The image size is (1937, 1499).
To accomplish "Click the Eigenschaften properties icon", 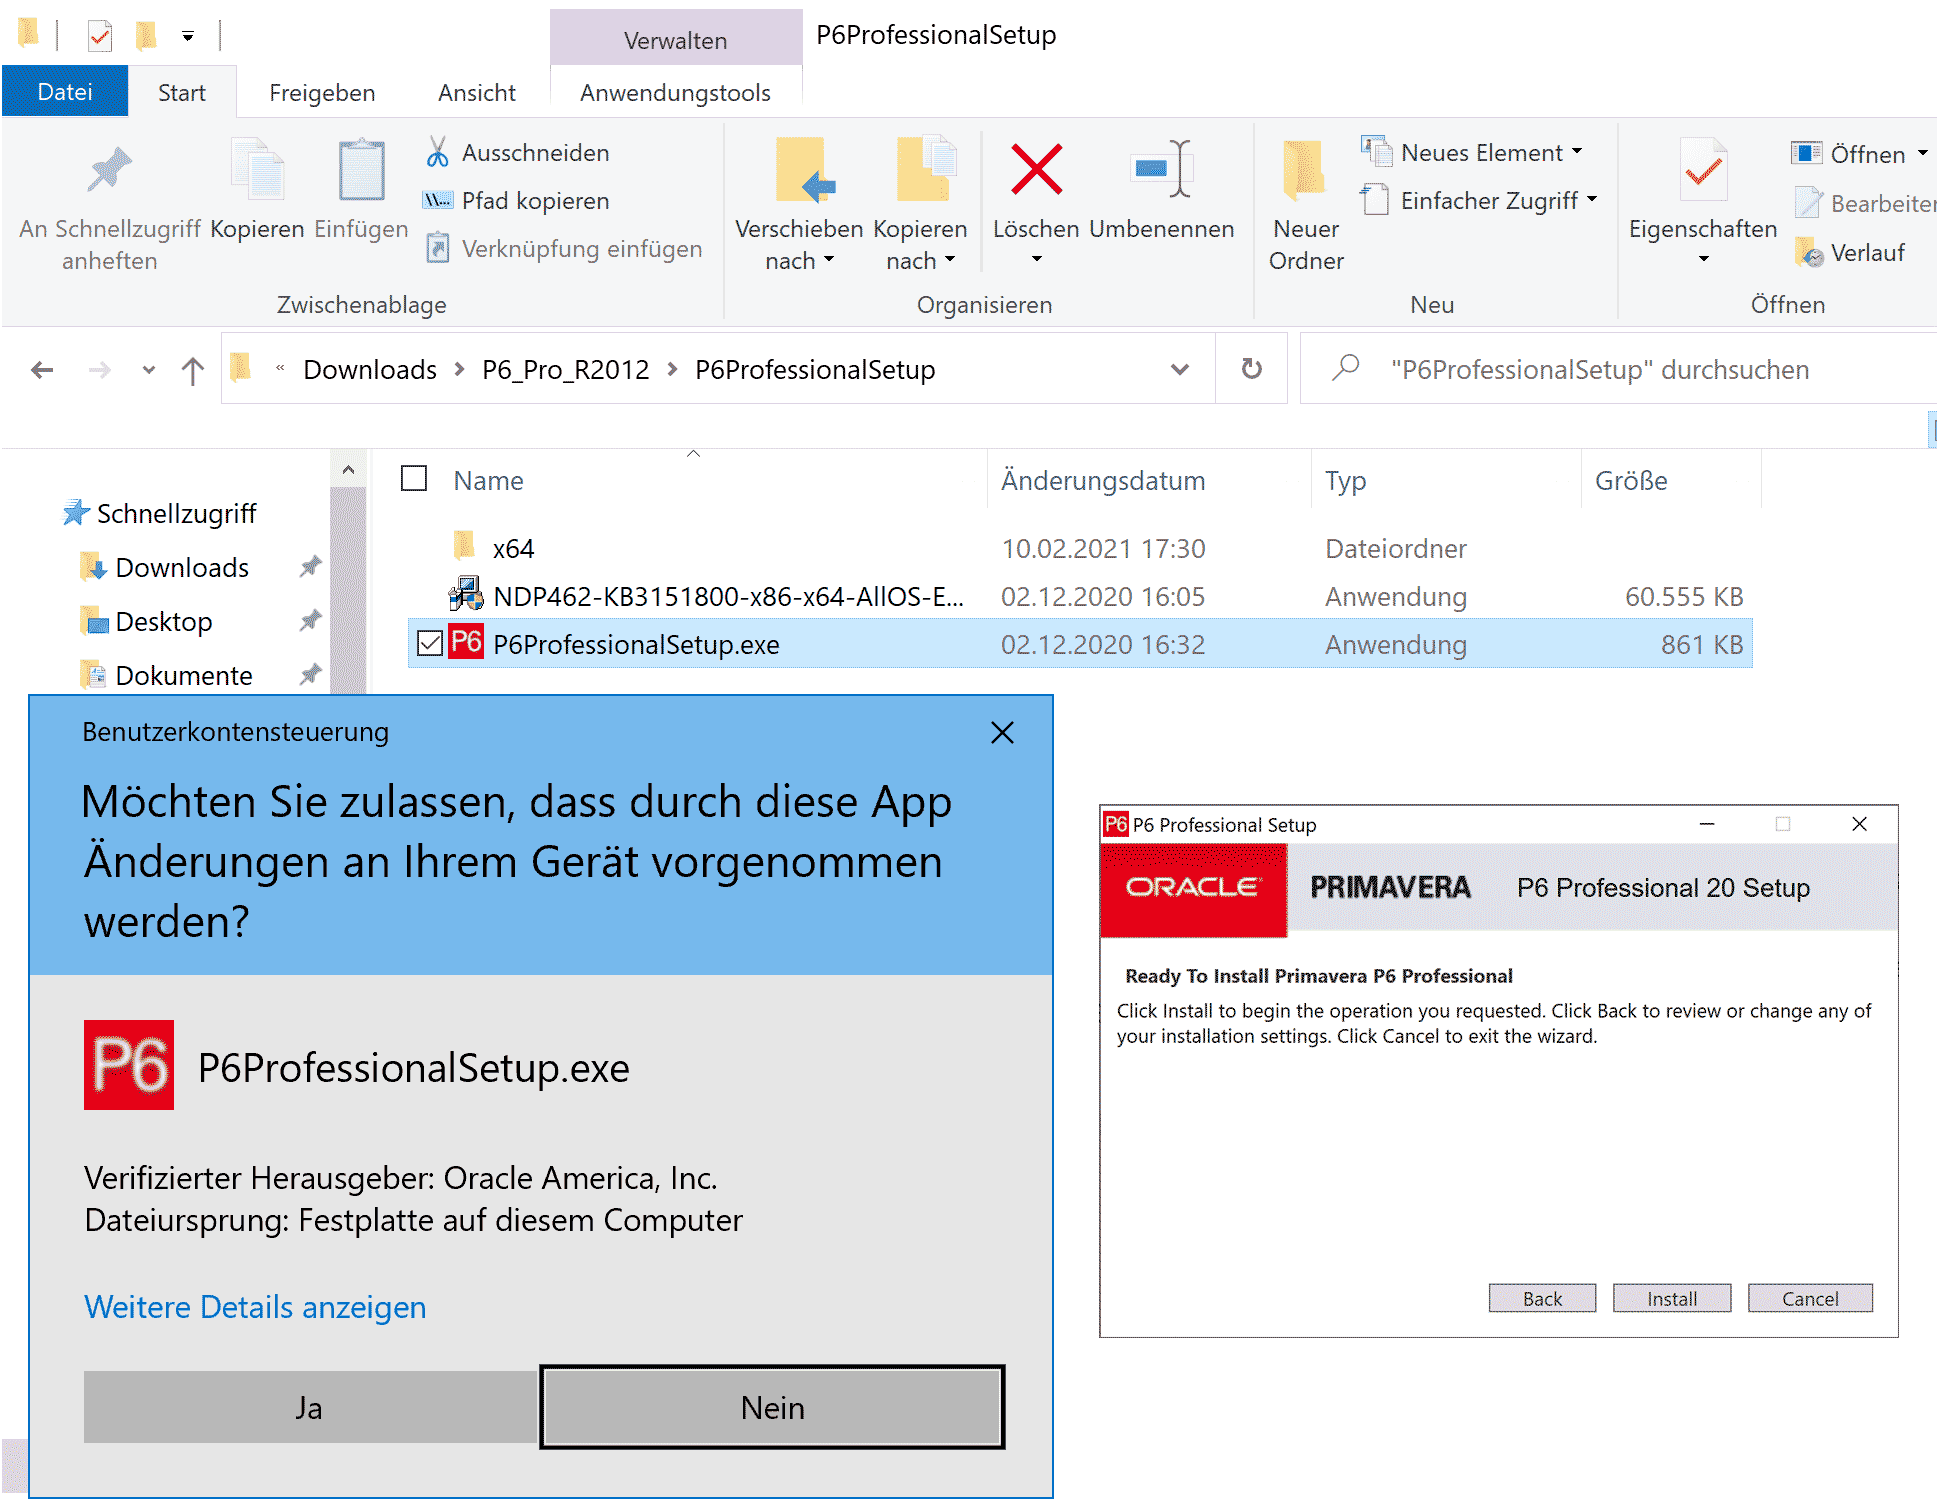I will click(x=1702, y=169).
